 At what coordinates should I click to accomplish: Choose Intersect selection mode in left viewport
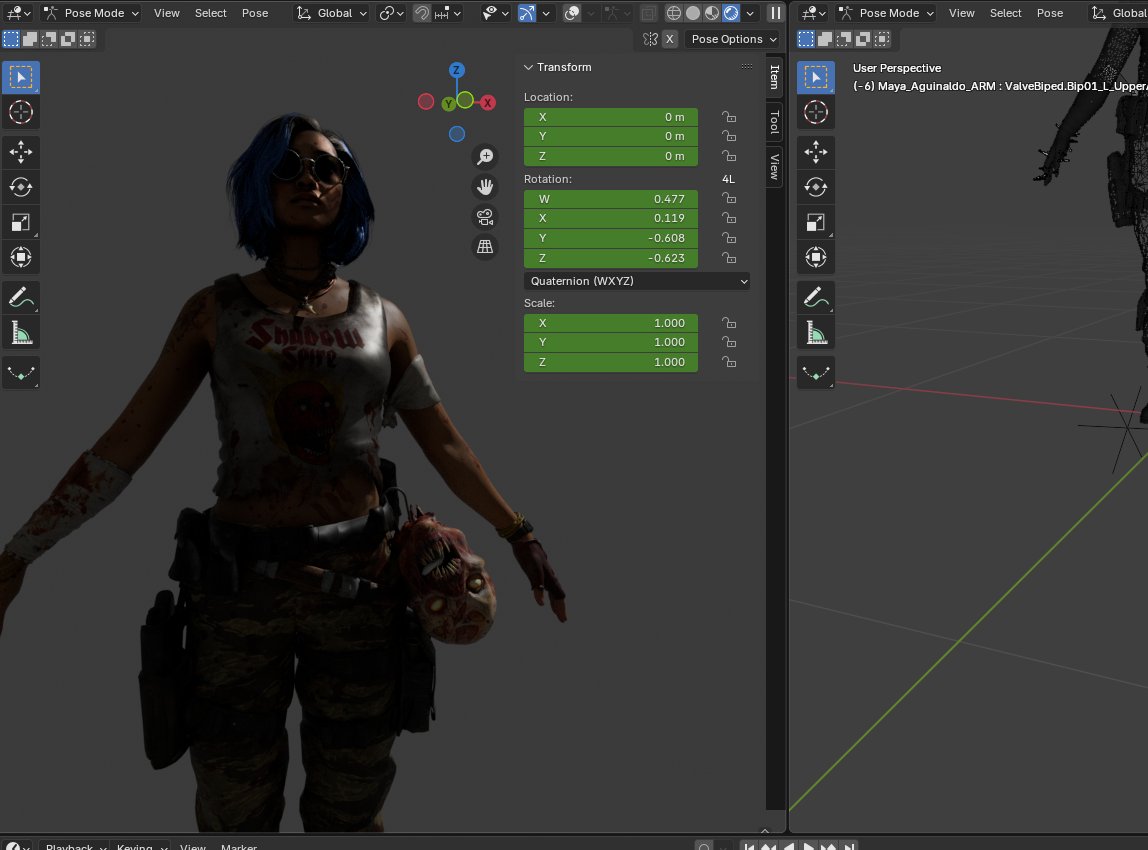click(87, 39)
